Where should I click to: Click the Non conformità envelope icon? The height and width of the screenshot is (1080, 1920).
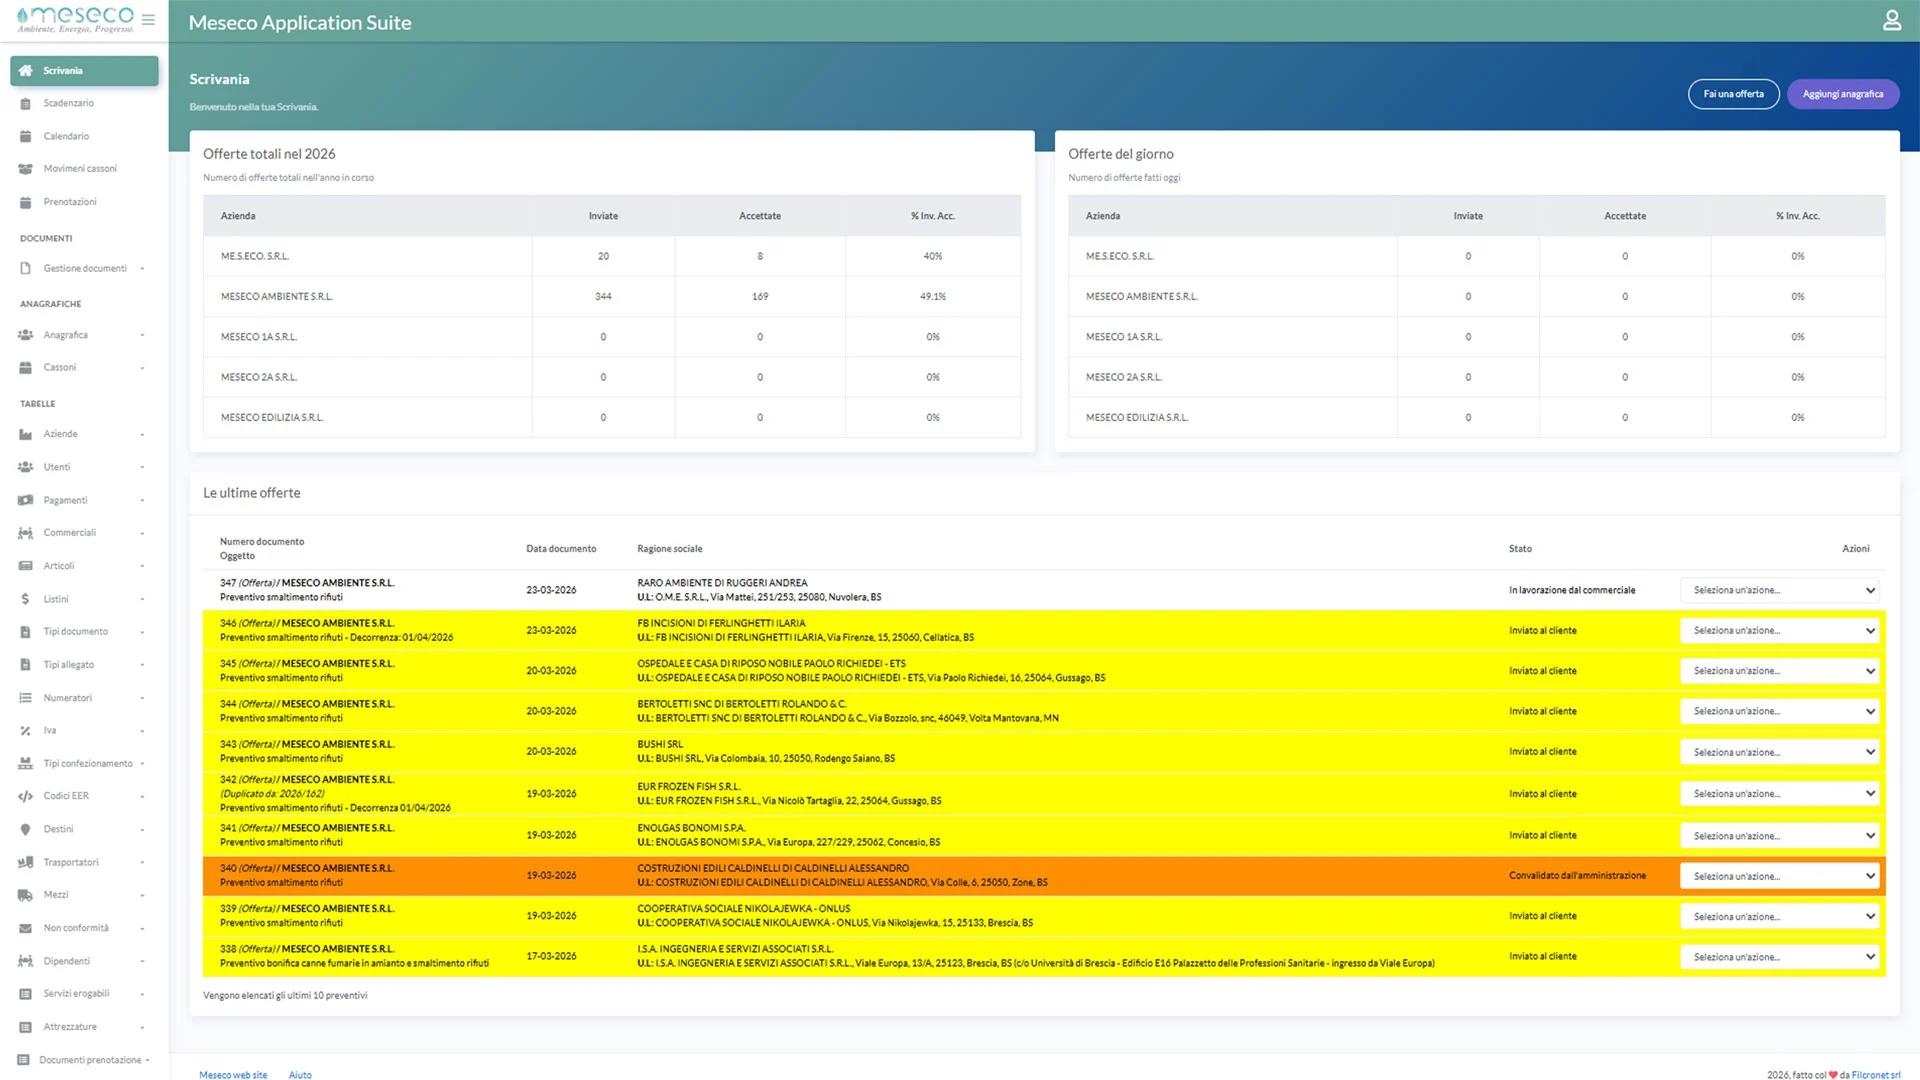point(26,928)
